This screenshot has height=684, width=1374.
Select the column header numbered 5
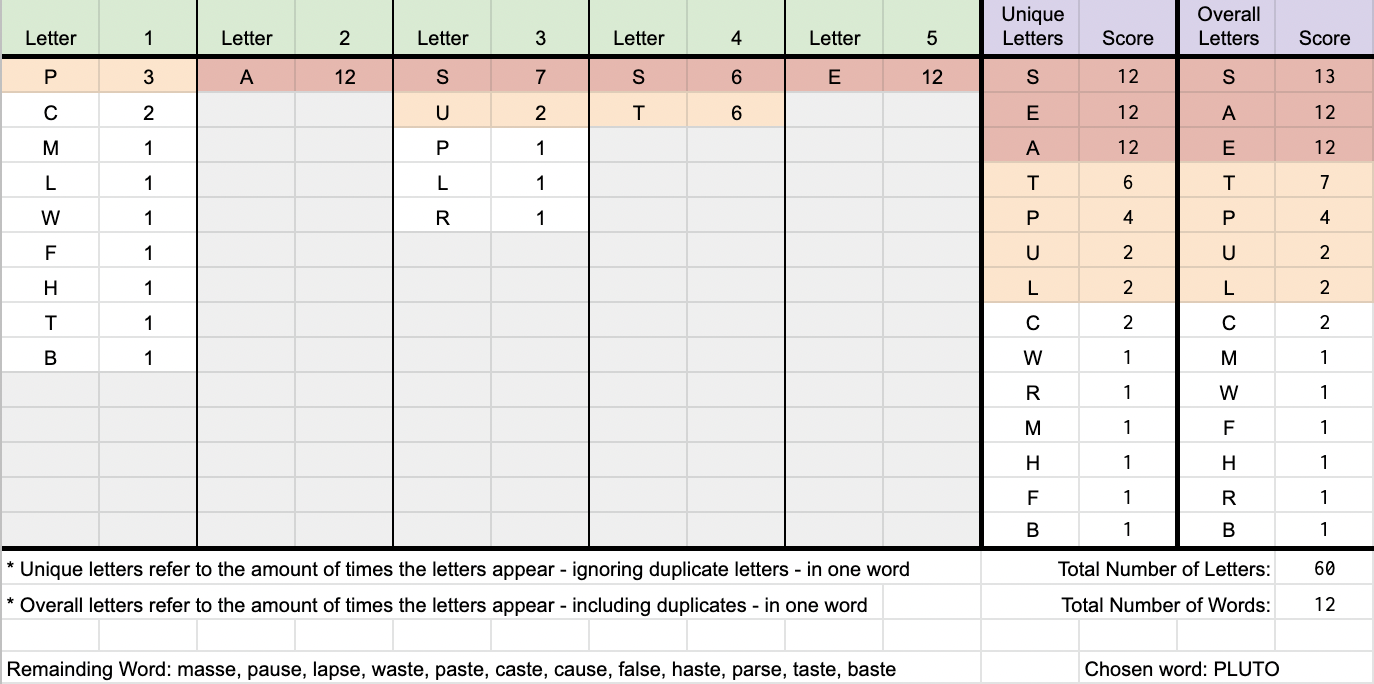pos(932,38)
